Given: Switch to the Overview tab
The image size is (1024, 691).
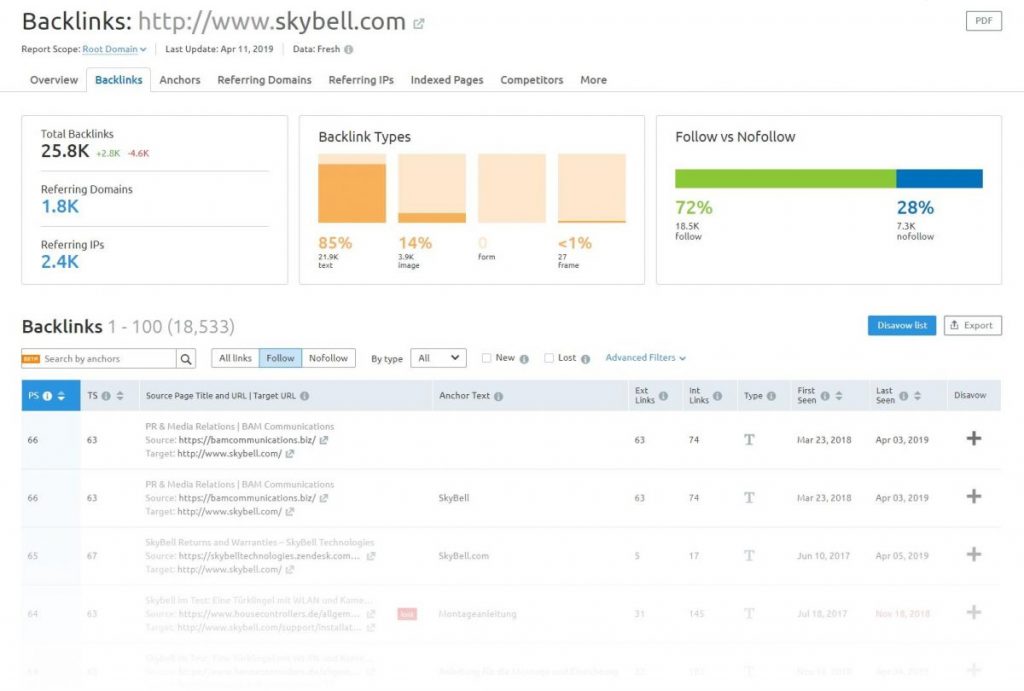Looking at the screenshot, I should tap(54, 80).
